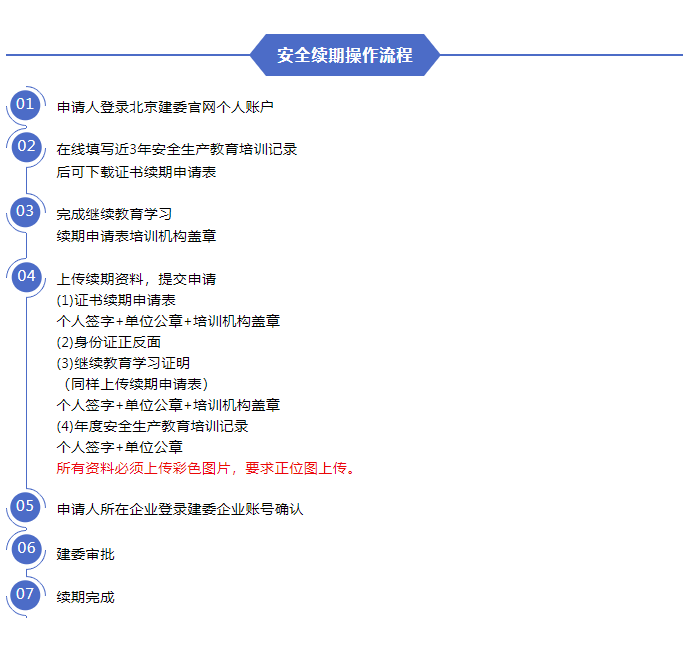The image size is (689, 646).
Task: Click the line 后可下载证书续期申请表
Action: [x=136, y=172]
